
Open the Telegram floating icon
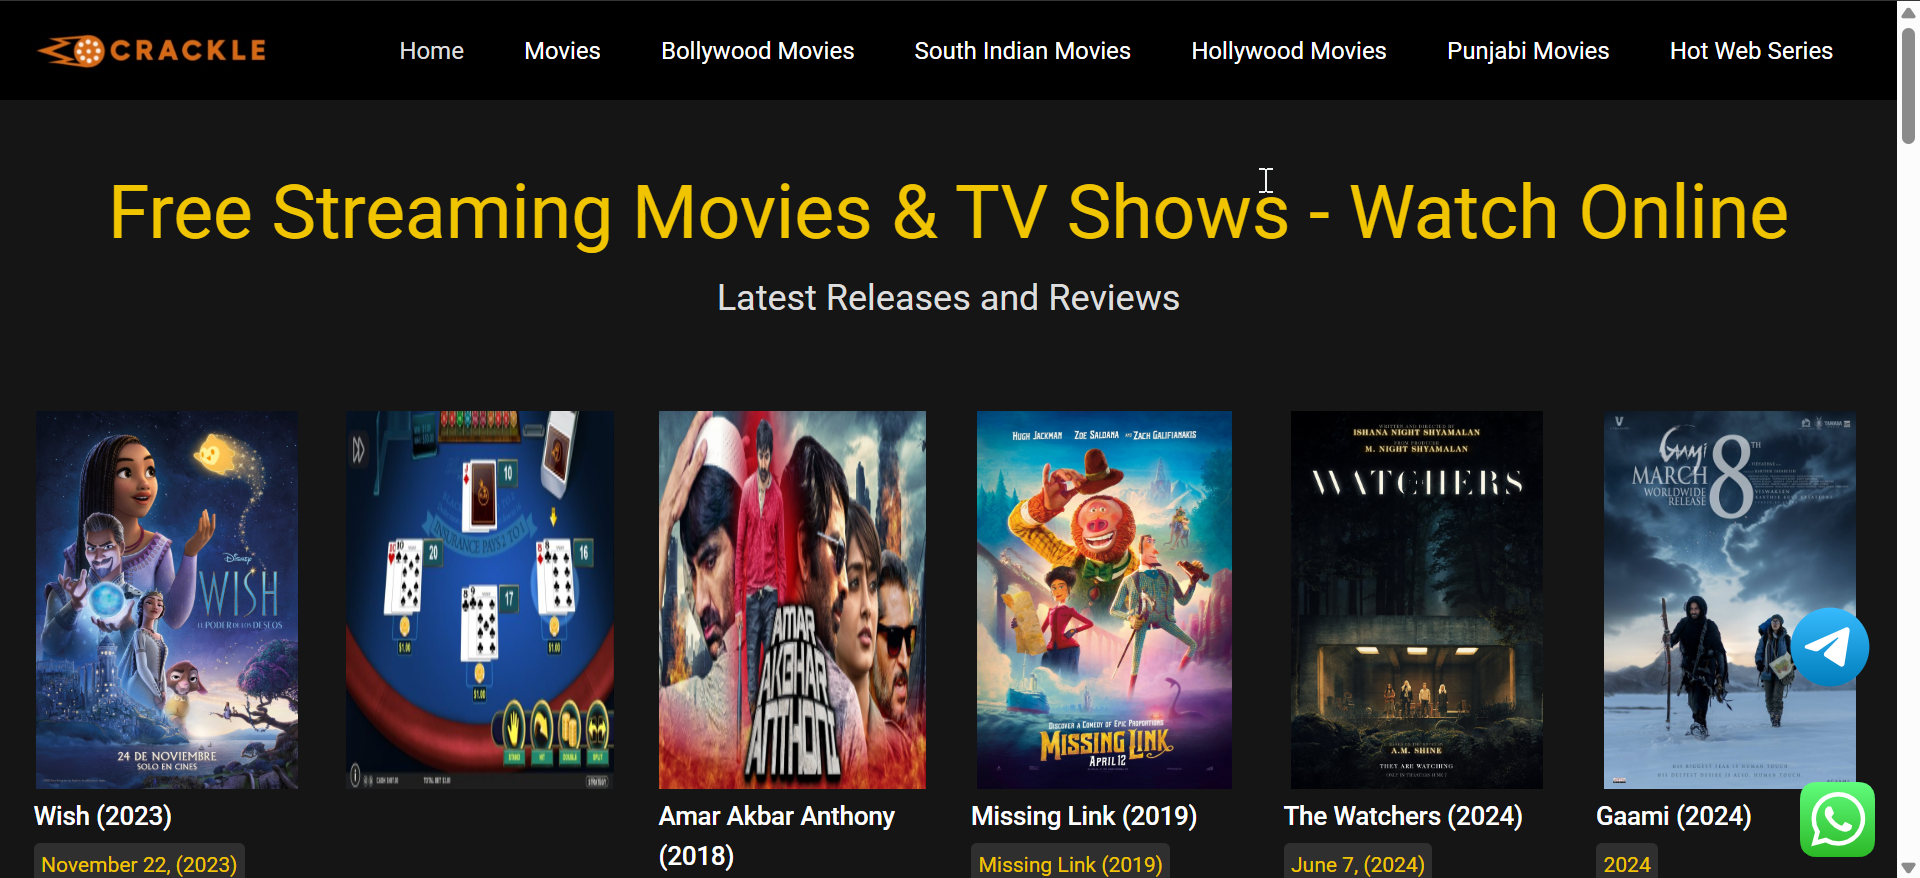click(x=1829, y=647)
